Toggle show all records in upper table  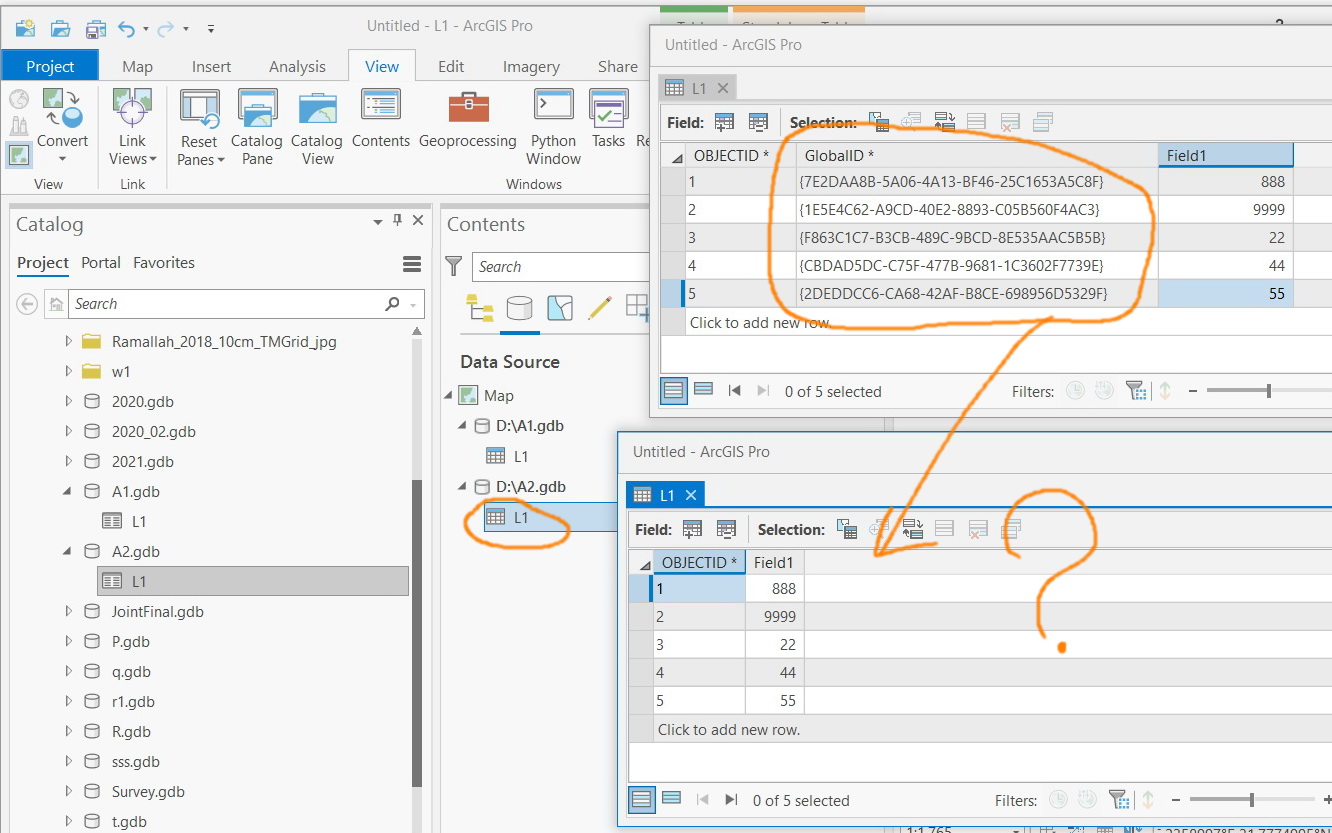[x=674, y=390]
